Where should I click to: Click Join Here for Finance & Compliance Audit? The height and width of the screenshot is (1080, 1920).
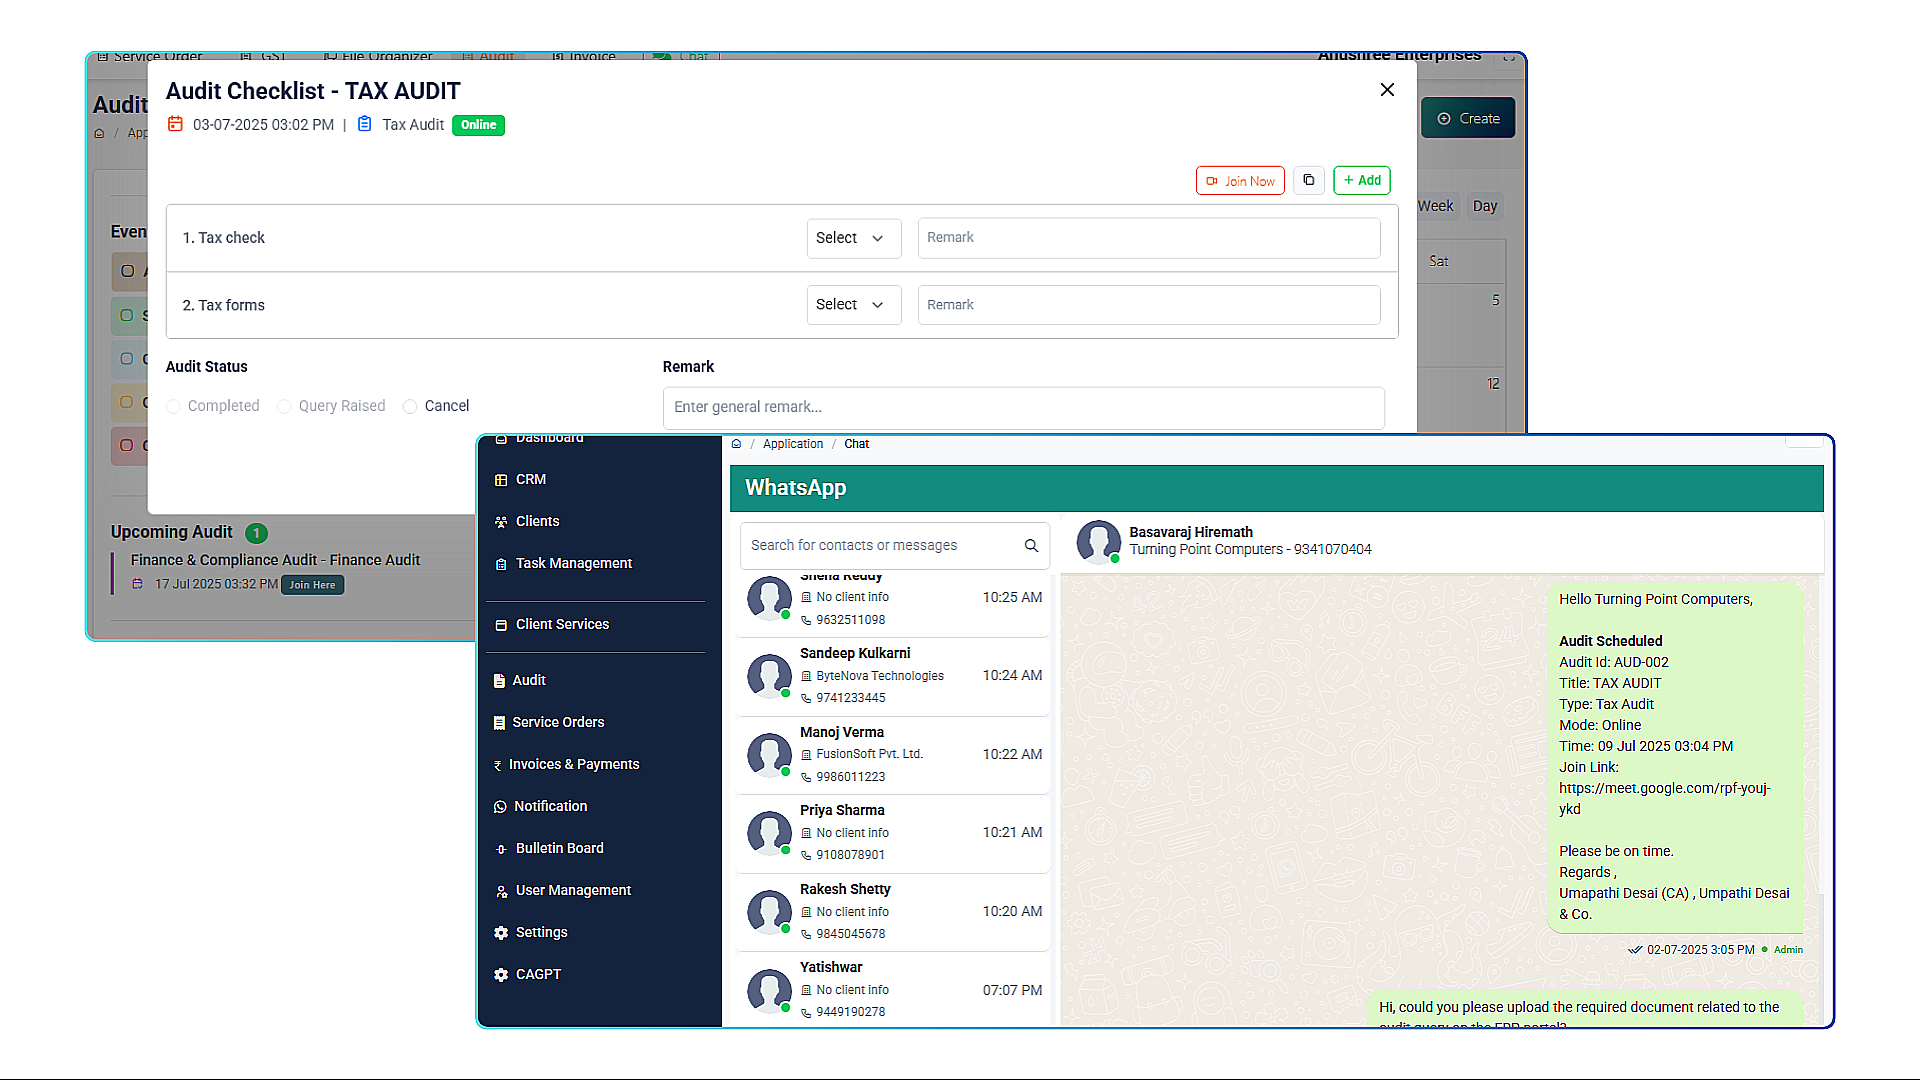click(312, 584)
